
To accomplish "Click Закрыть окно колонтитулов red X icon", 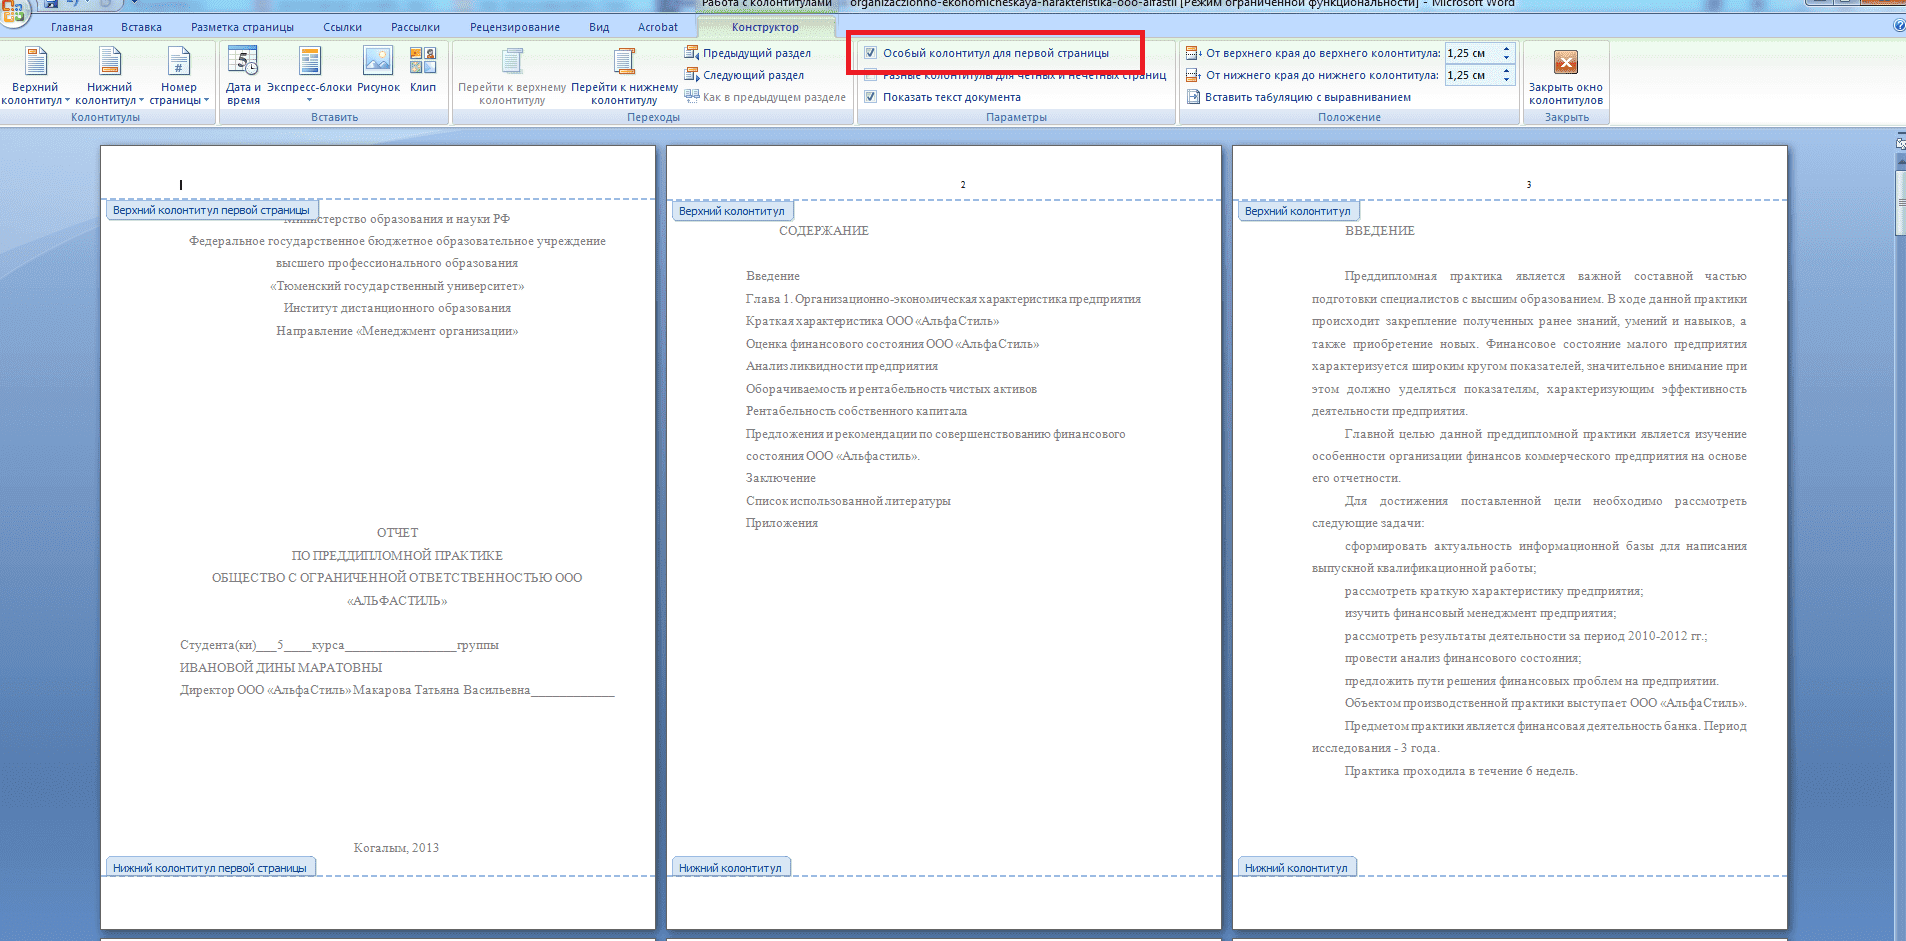I will tap(1566, 62).
